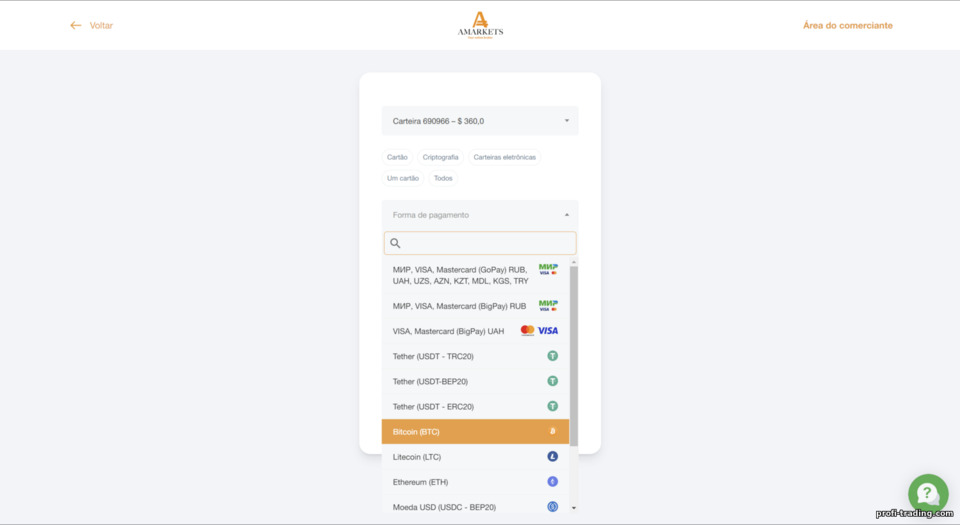Click the USDC coin icon

coord(552,507)
